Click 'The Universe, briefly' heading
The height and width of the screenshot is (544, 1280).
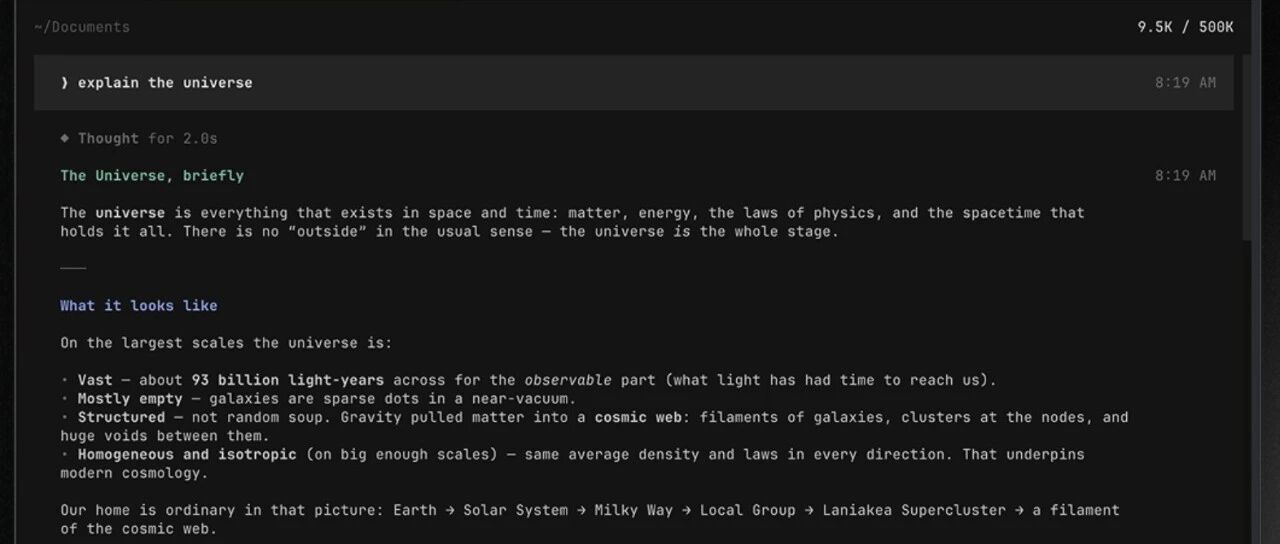click(152, 175)
